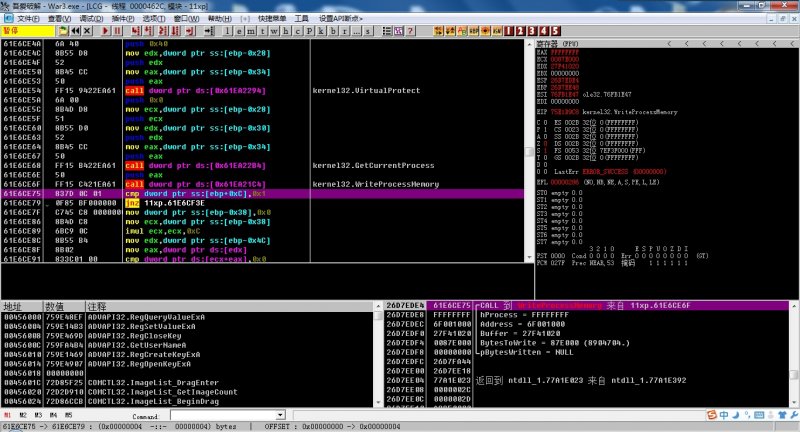Click the Execute Till Return toolbar icon

[x=190, y=31]
